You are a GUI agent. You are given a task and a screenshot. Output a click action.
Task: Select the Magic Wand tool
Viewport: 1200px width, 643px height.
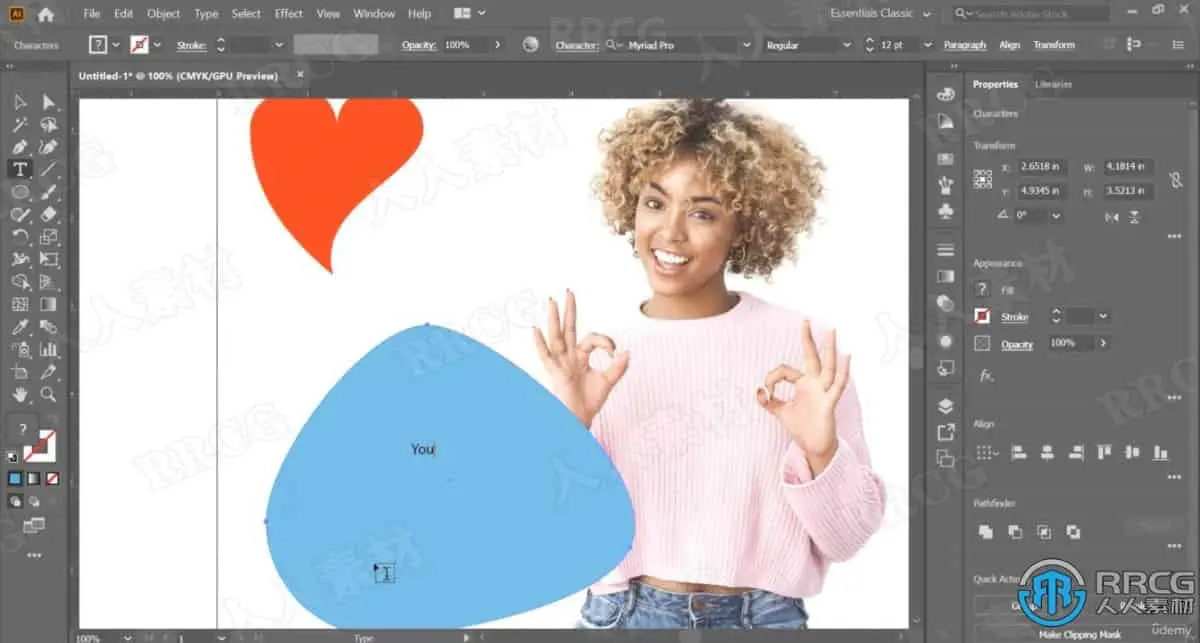pyautogui.click(x=20, y=125)
